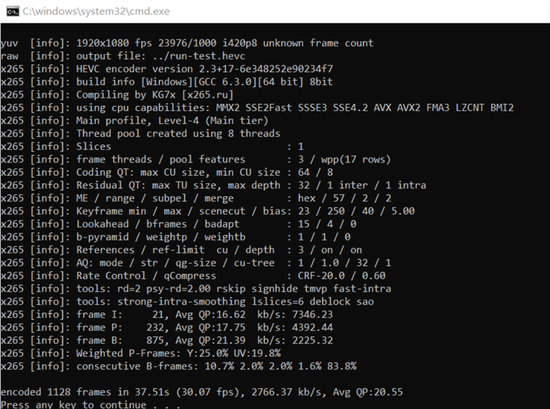This screenshot has width=550, height=409.
Task: Click the build info GCC 6.3.0 text
Action: [225, 82]
